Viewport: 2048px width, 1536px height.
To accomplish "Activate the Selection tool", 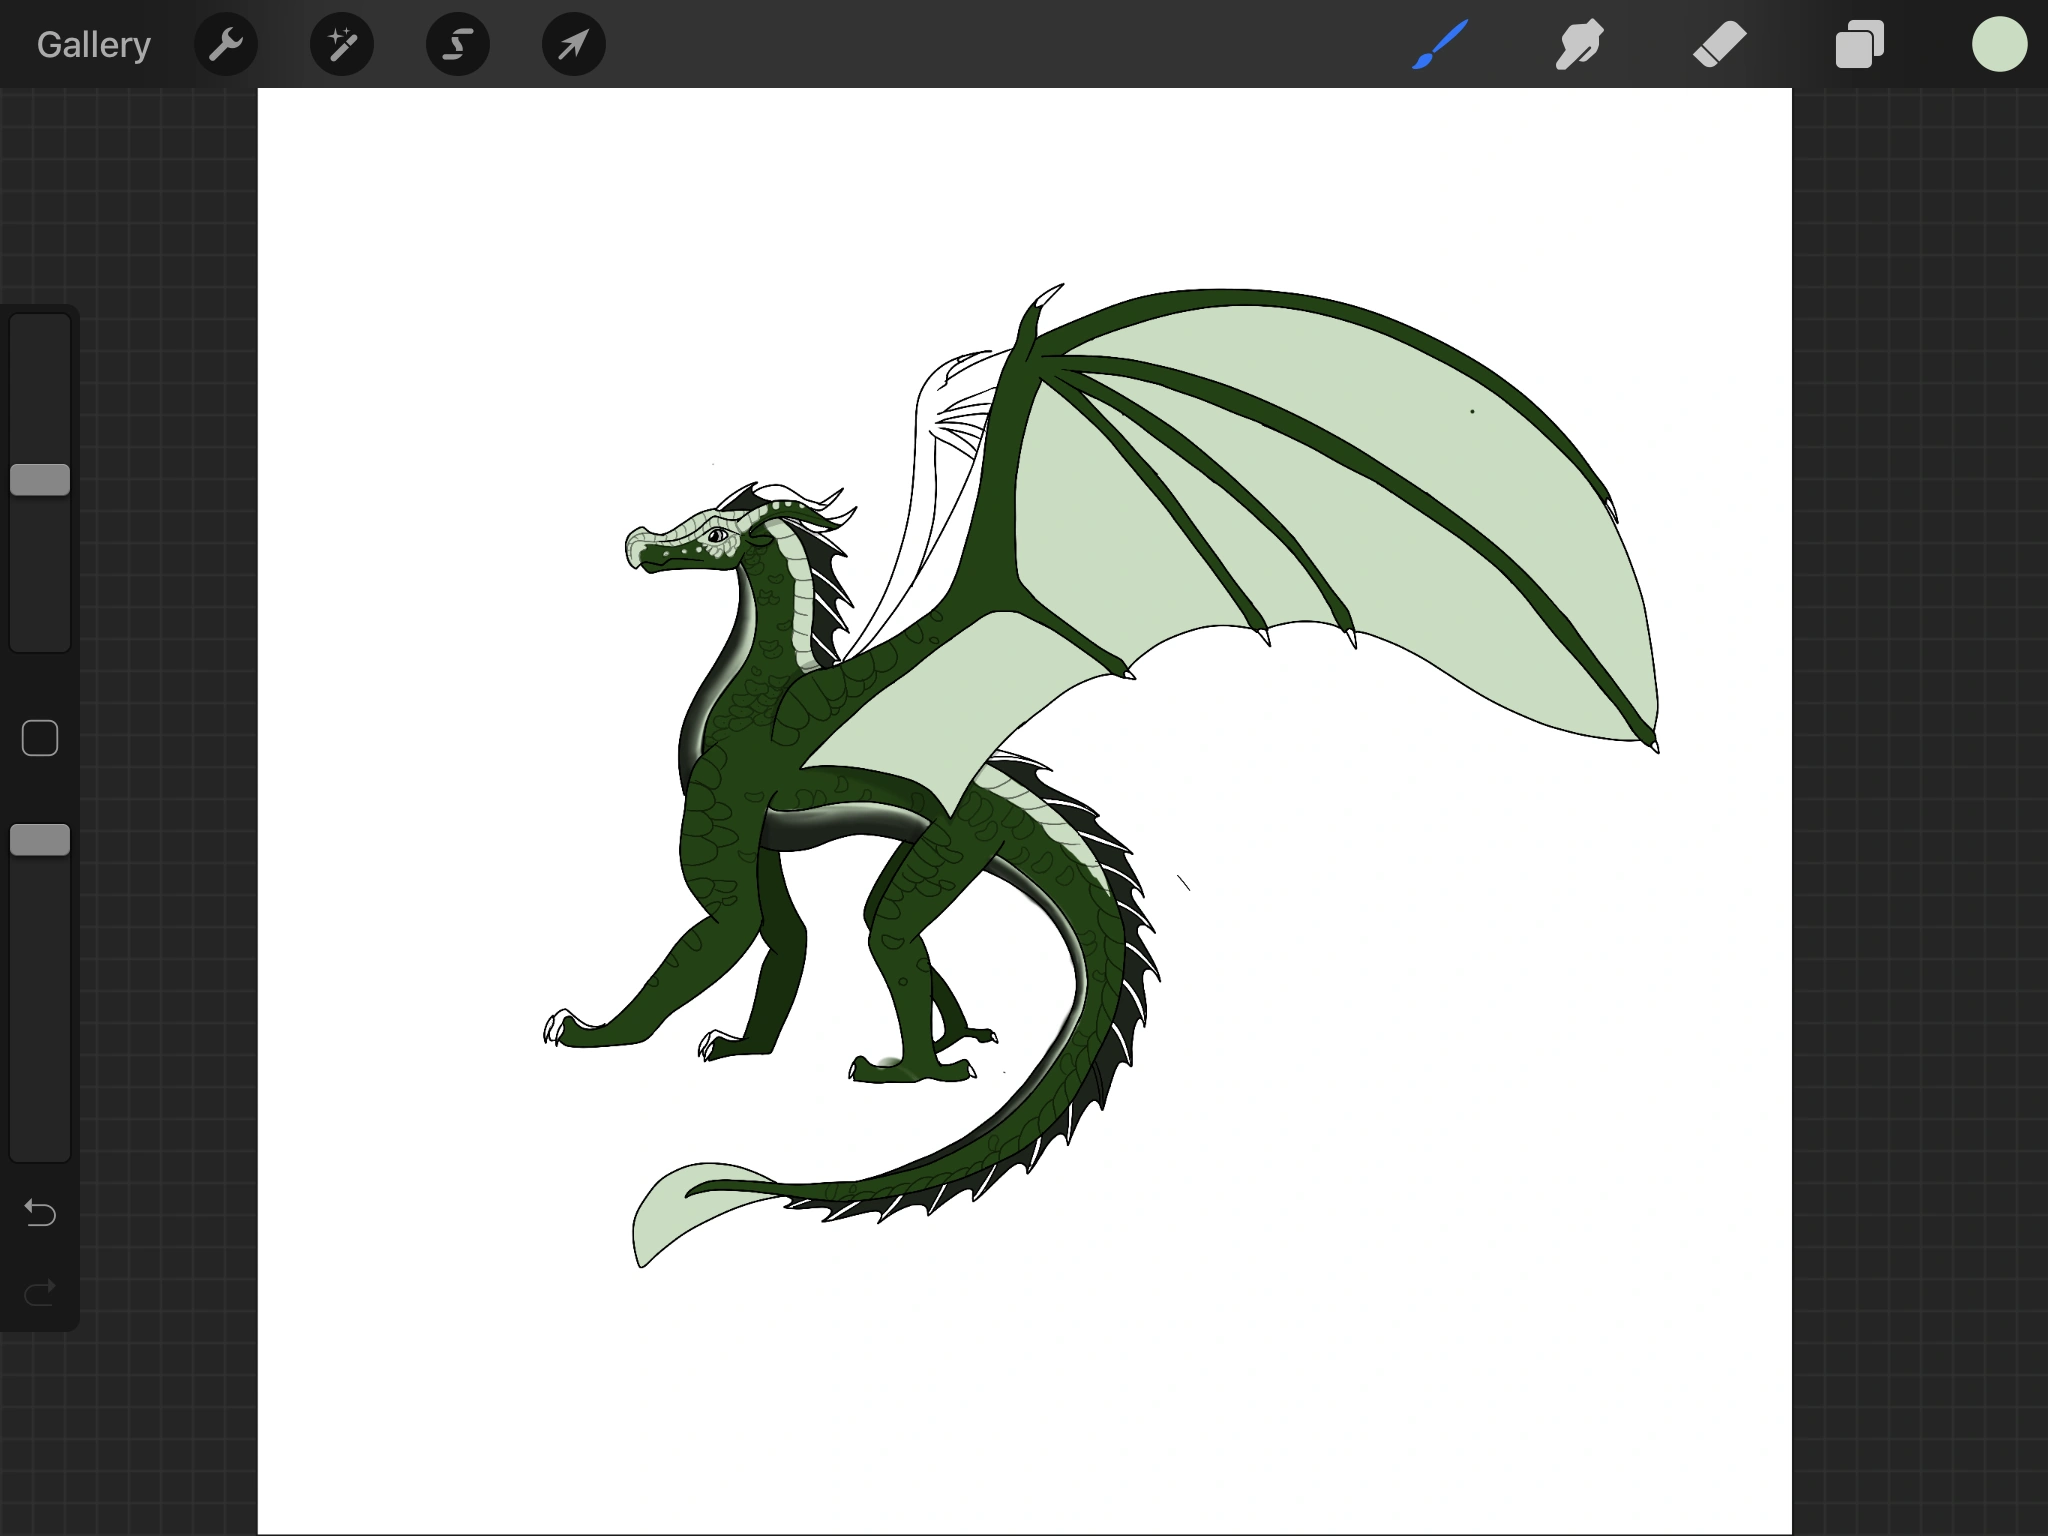I will click(458, 45).
